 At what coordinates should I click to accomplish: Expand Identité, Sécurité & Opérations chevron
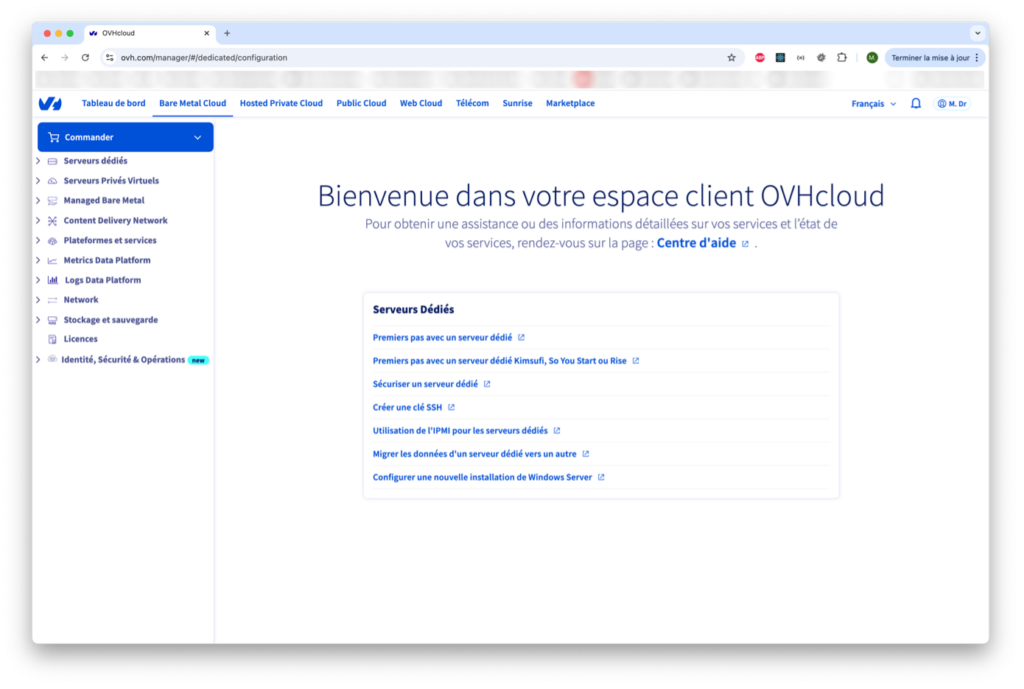[38, 360]
